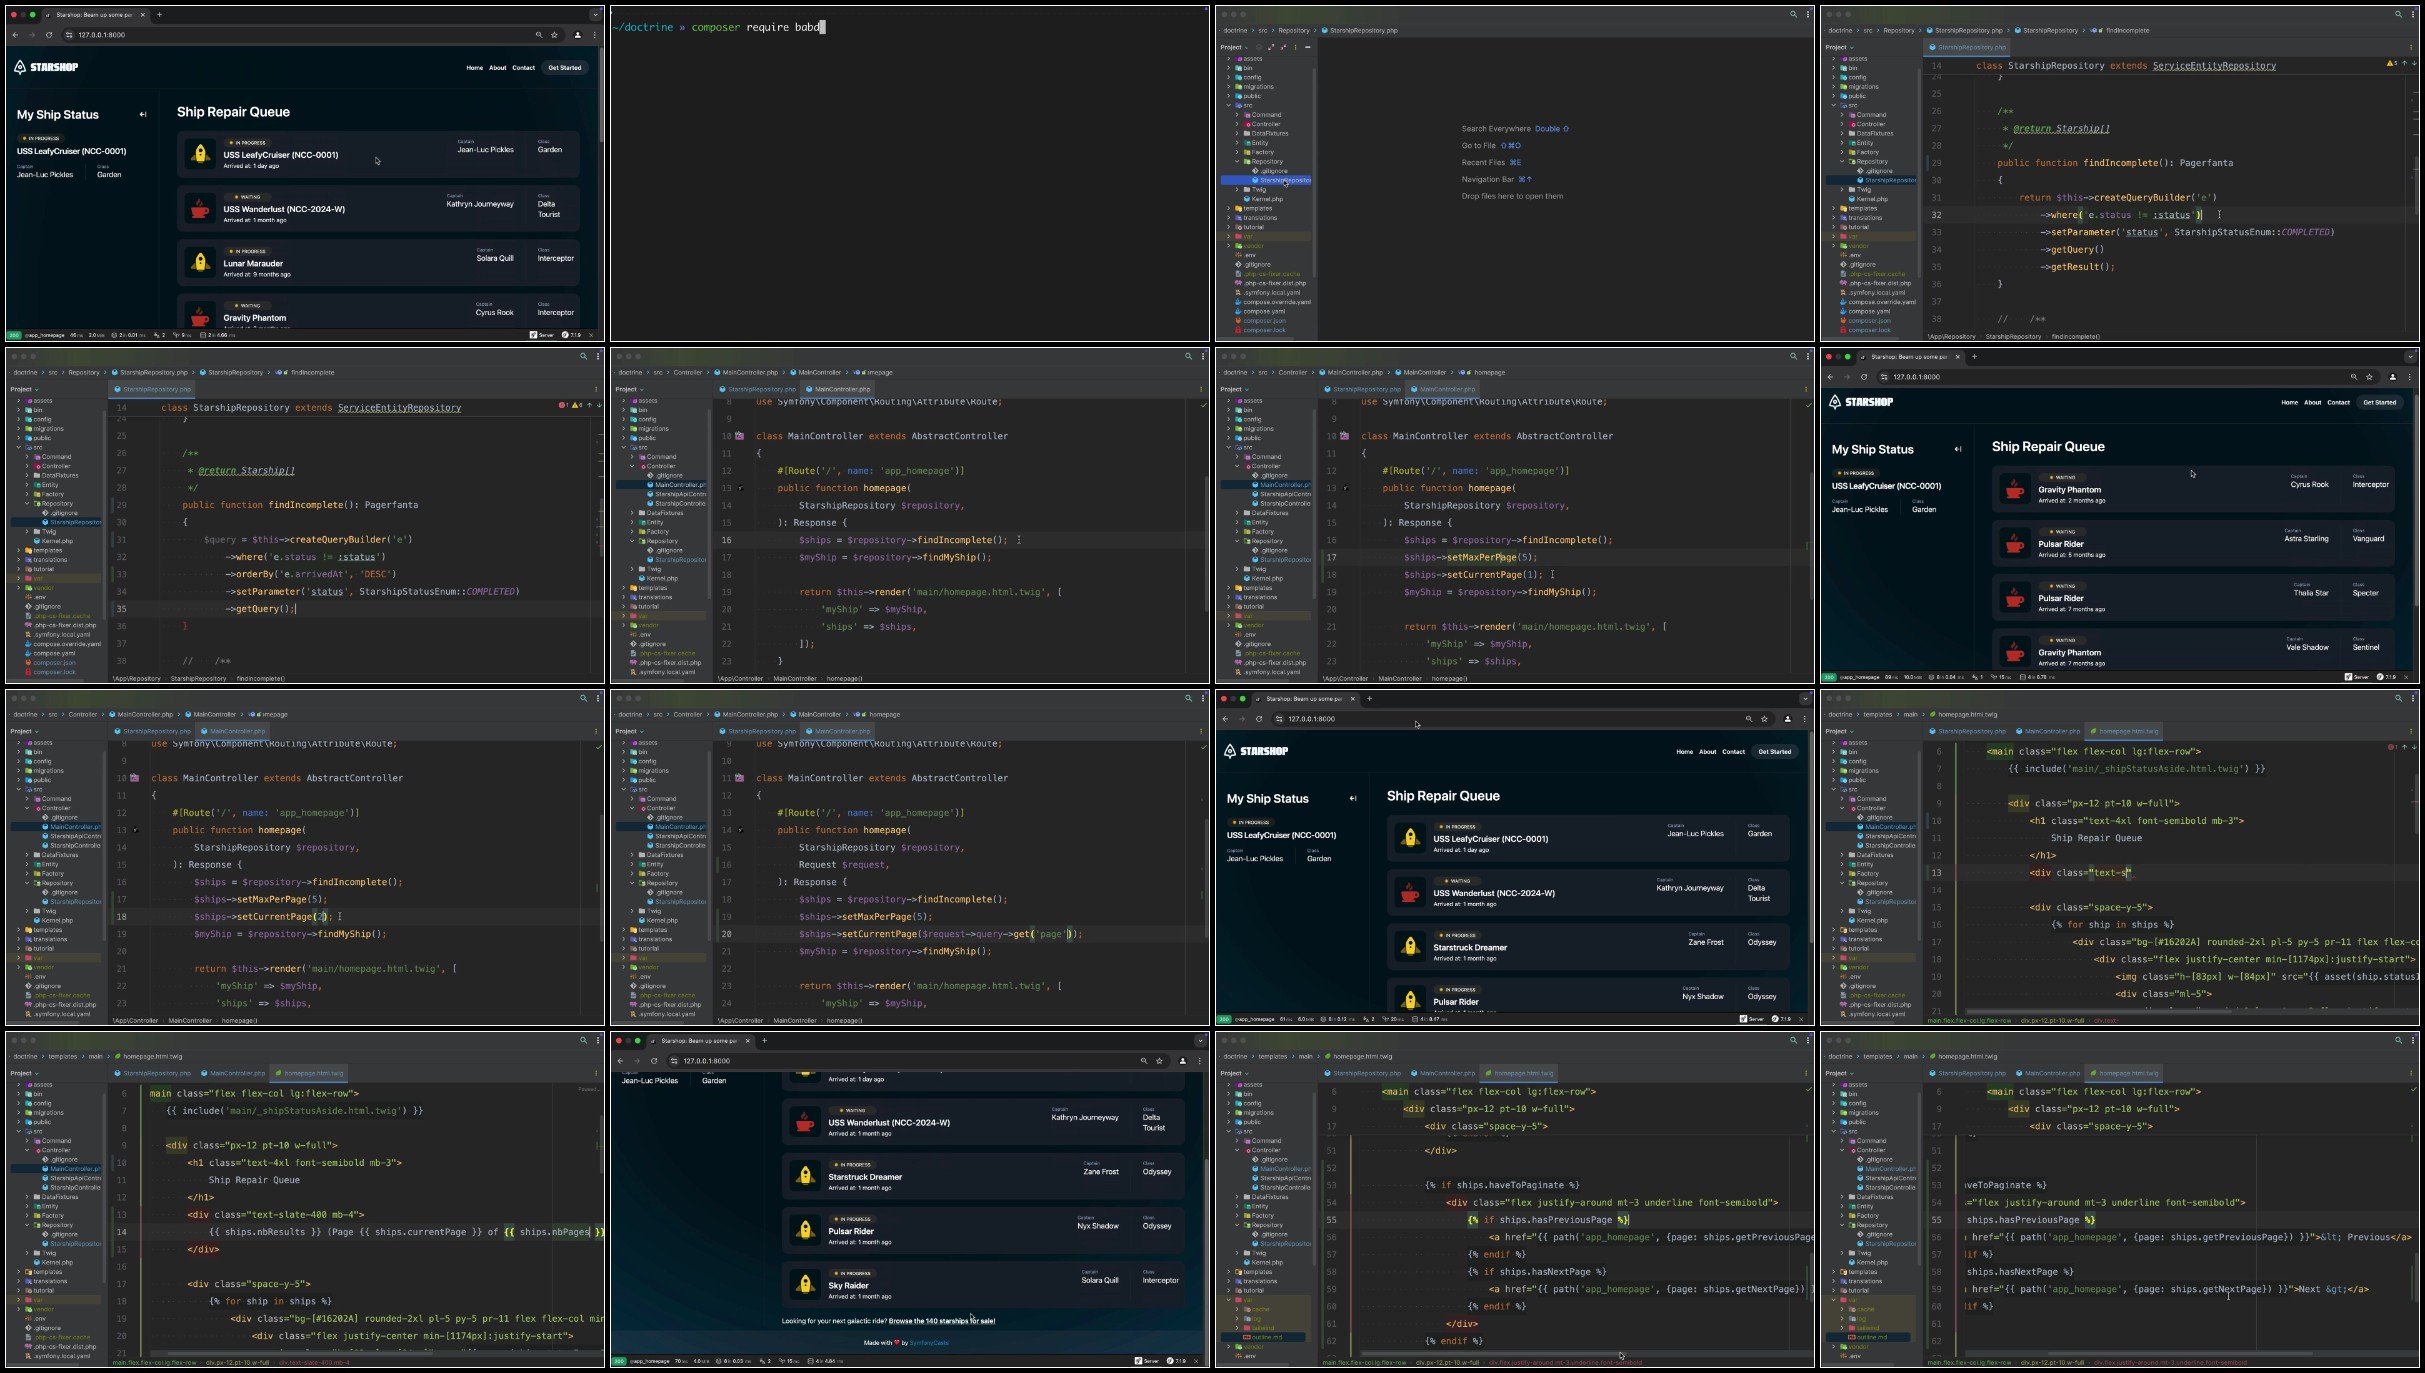Click 'Recent Files' hint text
2425x1373 pixels.
point(1483,163)
